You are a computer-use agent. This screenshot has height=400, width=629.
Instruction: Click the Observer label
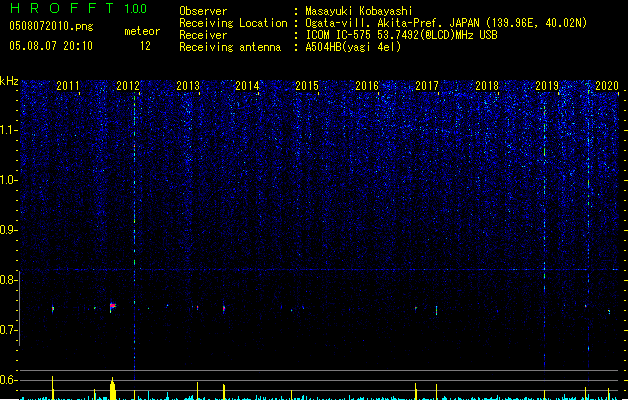pyautogui.click(x=203, y=11)
